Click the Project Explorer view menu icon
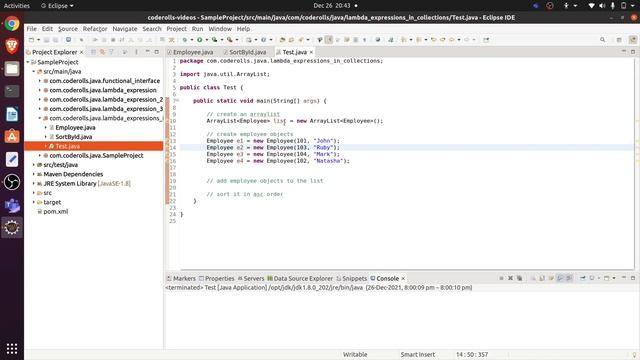 pyautogui.click(x=136, y=52)
